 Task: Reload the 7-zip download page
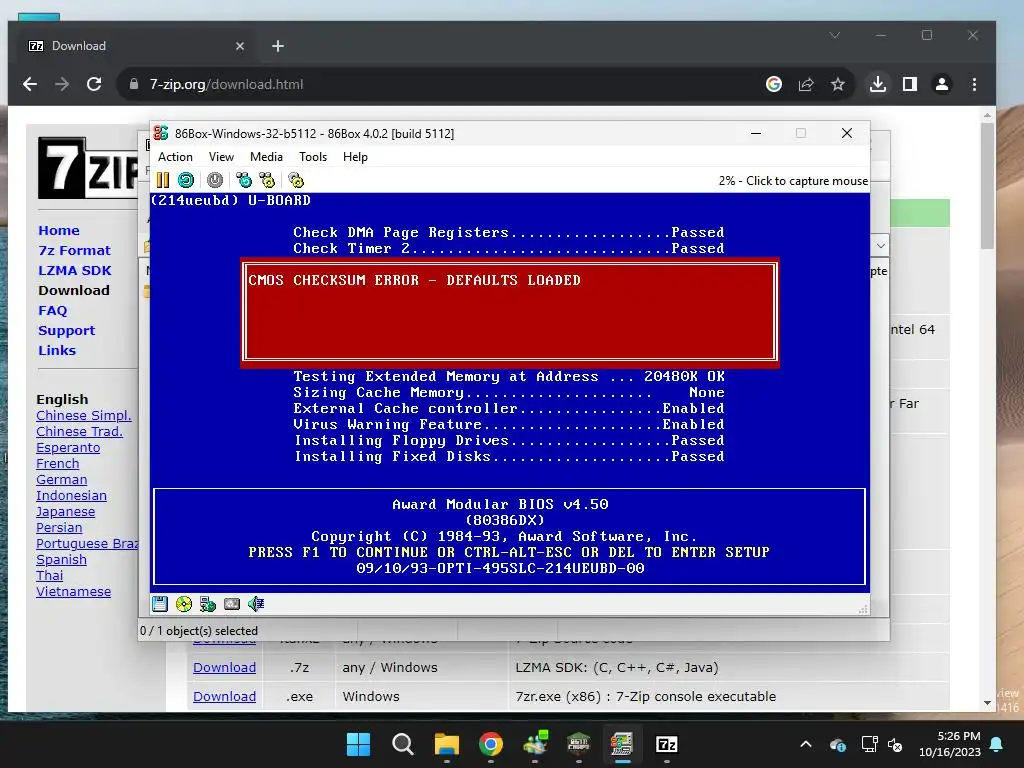coord(94,84)
